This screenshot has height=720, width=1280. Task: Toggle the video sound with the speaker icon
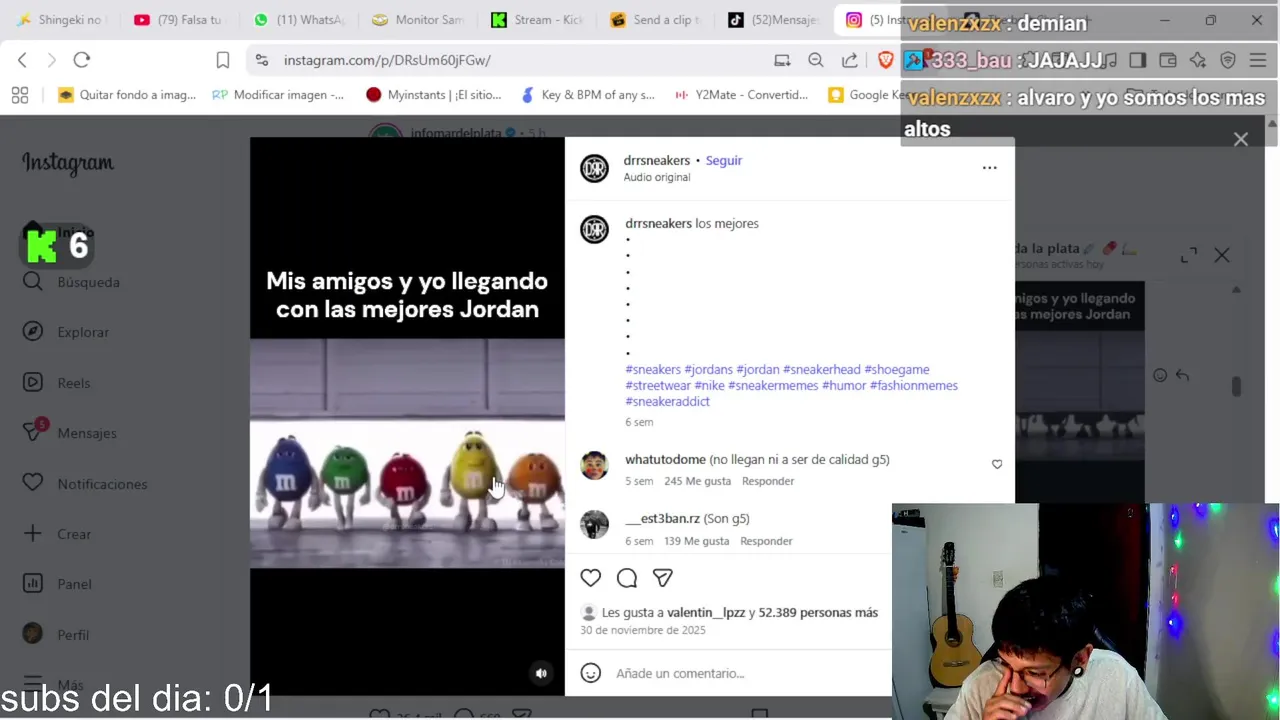point(541,673)
